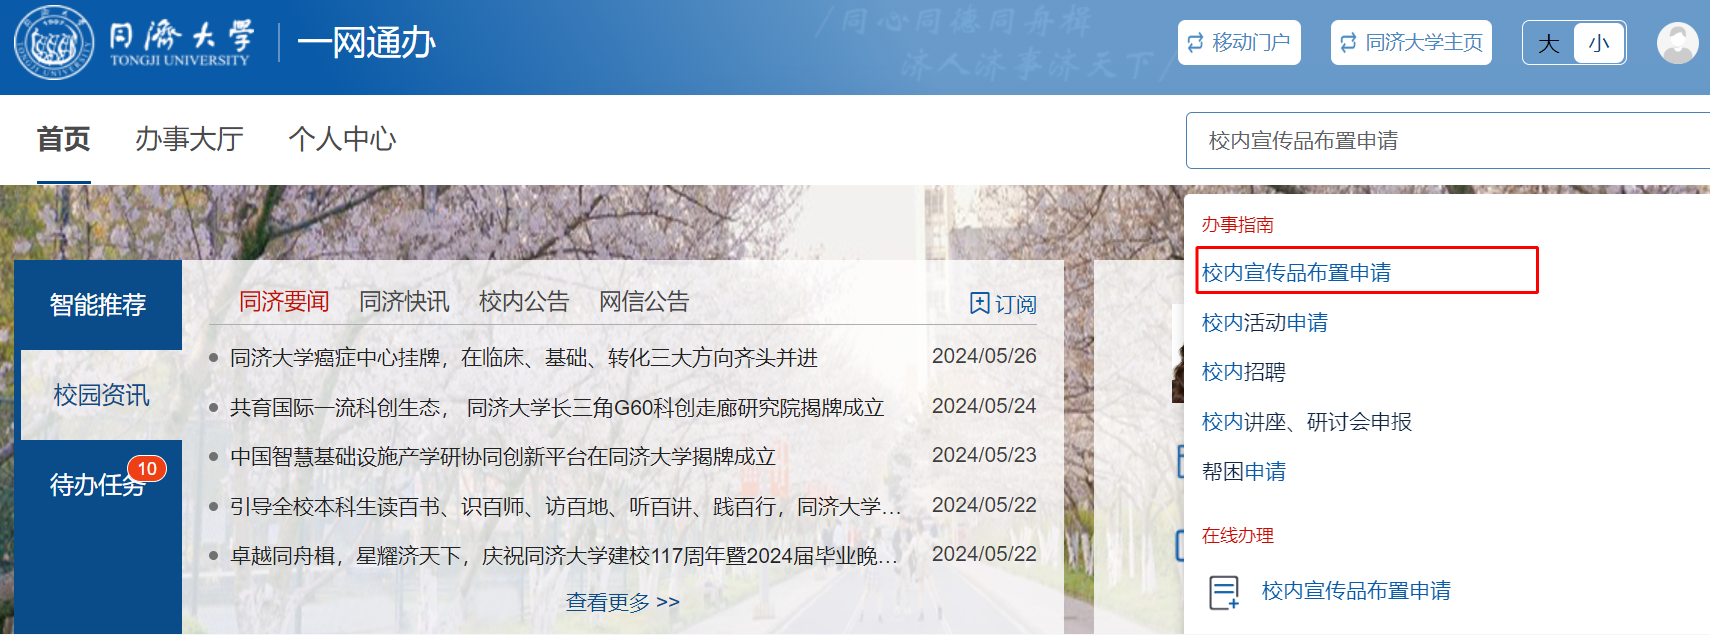Image resolution: width=1710 pixels, height=635 pixels.
Task: Open news about 引导全校本科生读百书
Action: click(x=566, y=507)
